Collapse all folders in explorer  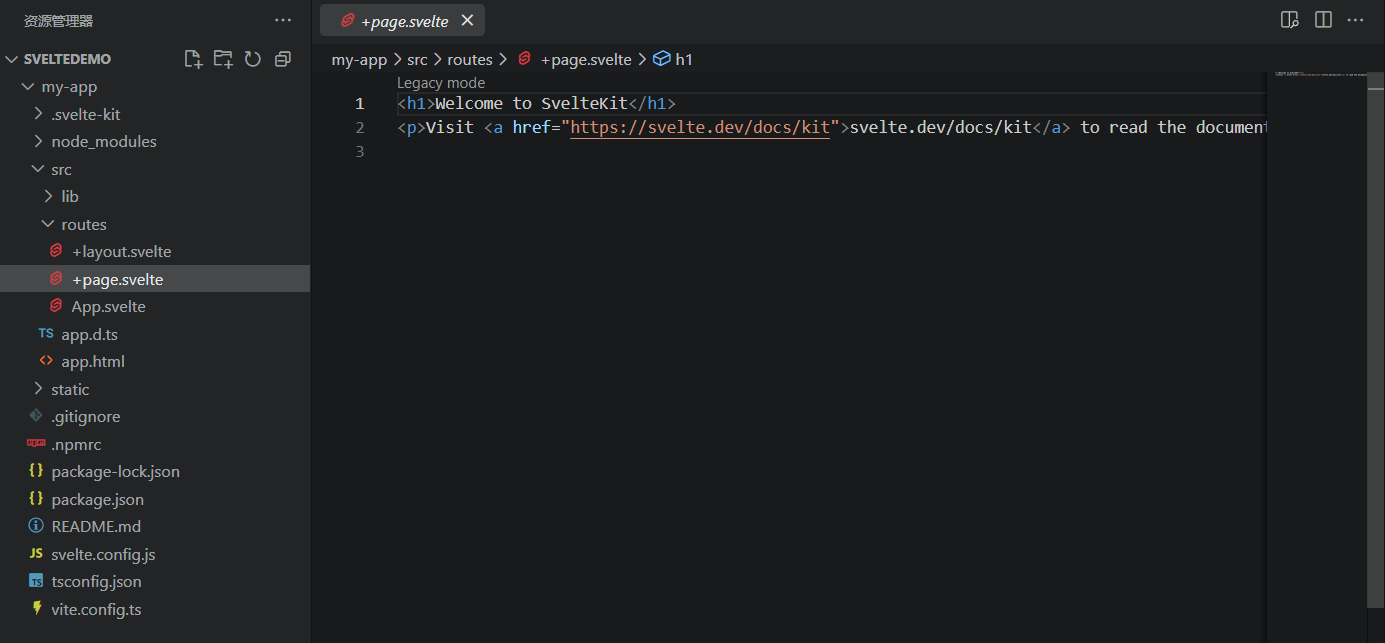pos(283,59)
